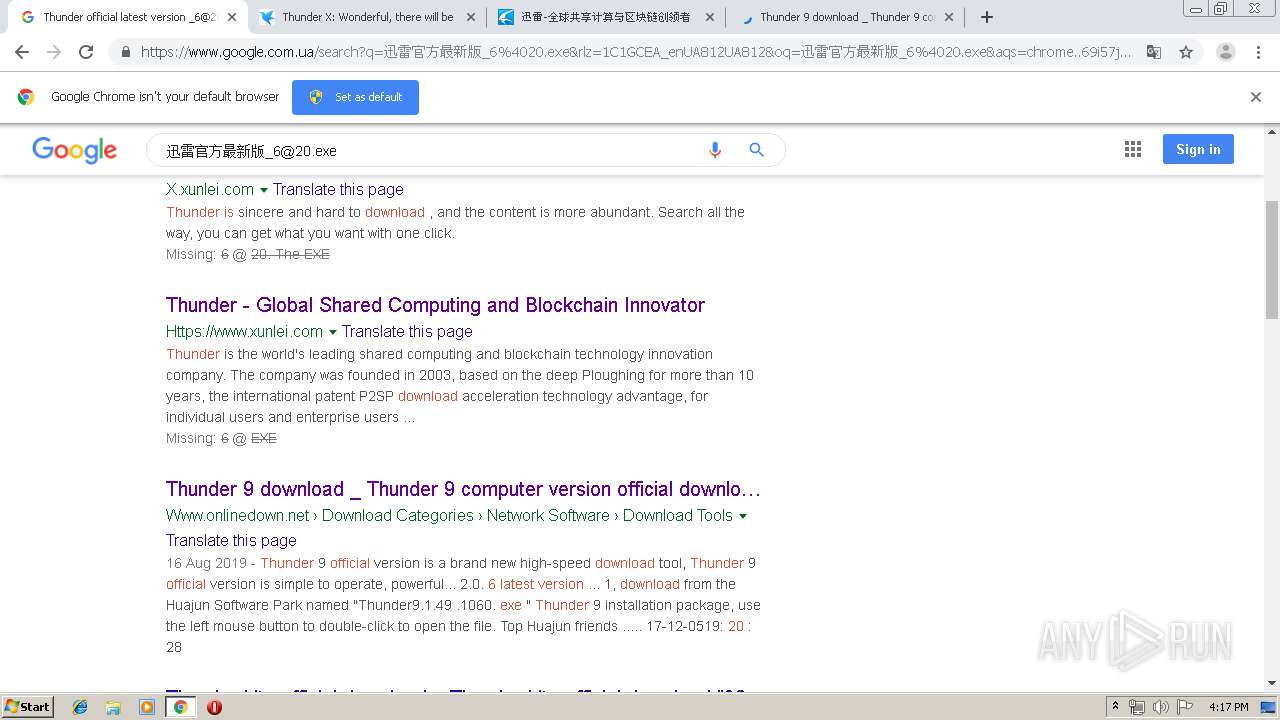Click the scrollbar down arrow
This screenshot has height=720, width=1280.
[1272, 682]
